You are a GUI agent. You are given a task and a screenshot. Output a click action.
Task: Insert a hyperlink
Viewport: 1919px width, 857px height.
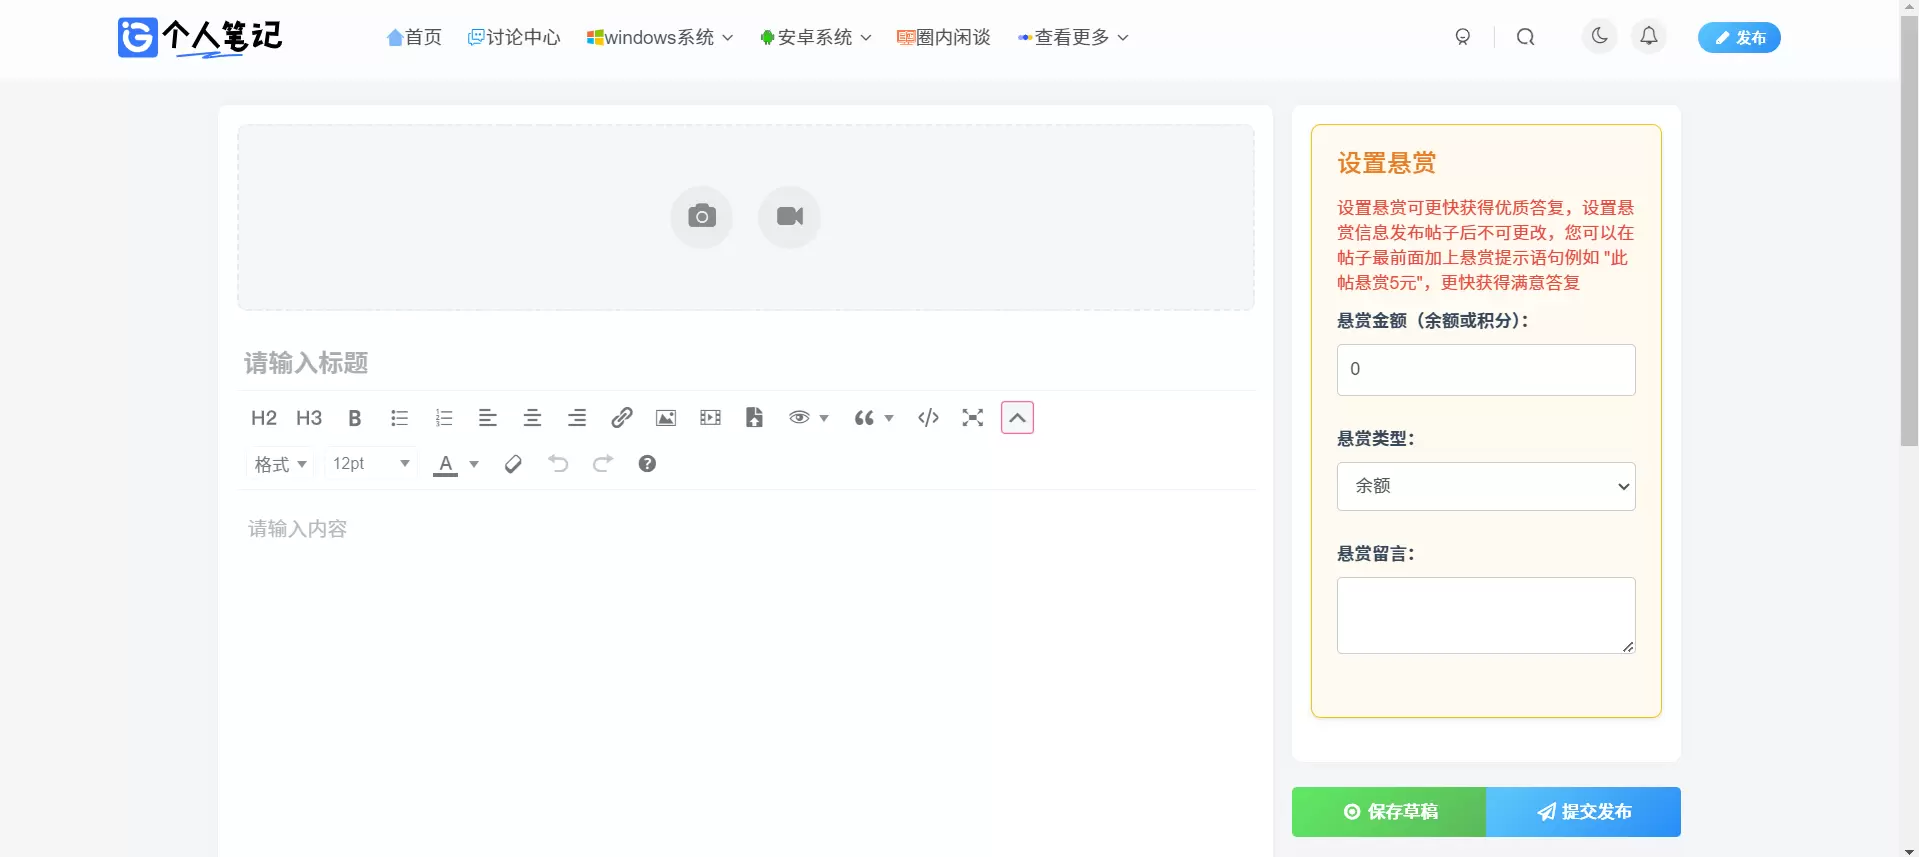click(622, 418)
